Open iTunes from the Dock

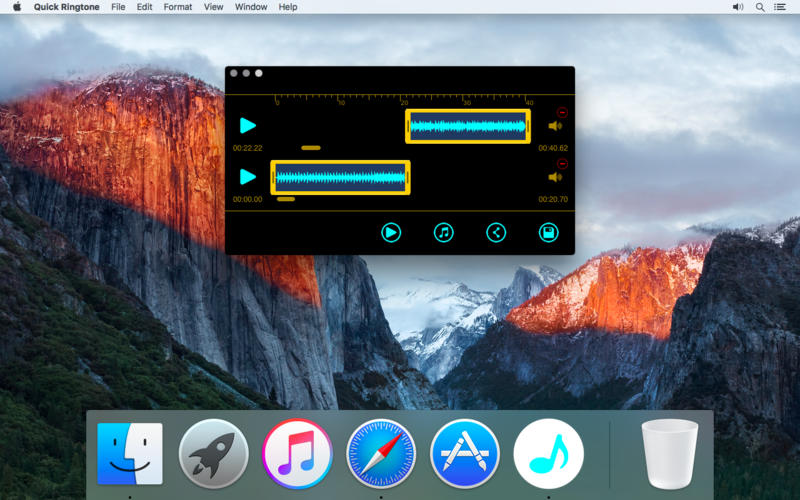tap(297, 454)
